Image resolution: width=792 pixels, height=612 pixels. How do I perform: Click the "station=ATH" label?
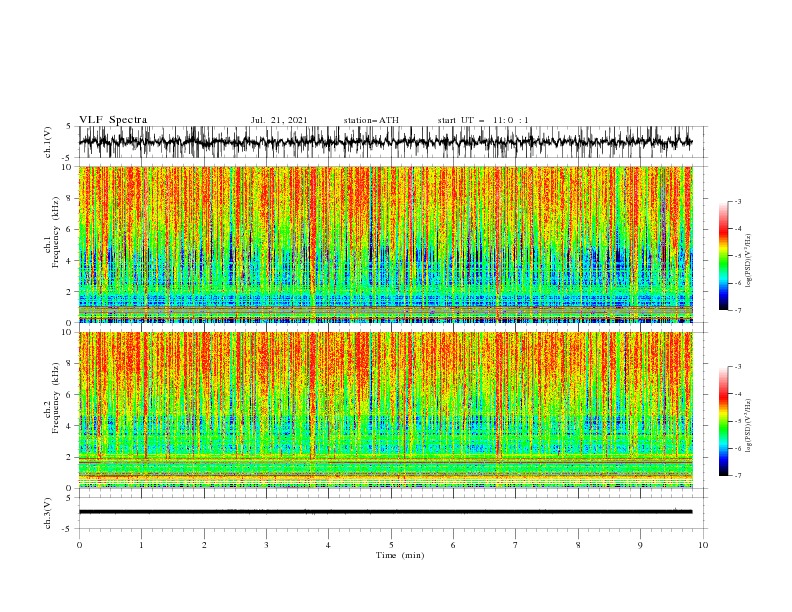pos(371,120)
